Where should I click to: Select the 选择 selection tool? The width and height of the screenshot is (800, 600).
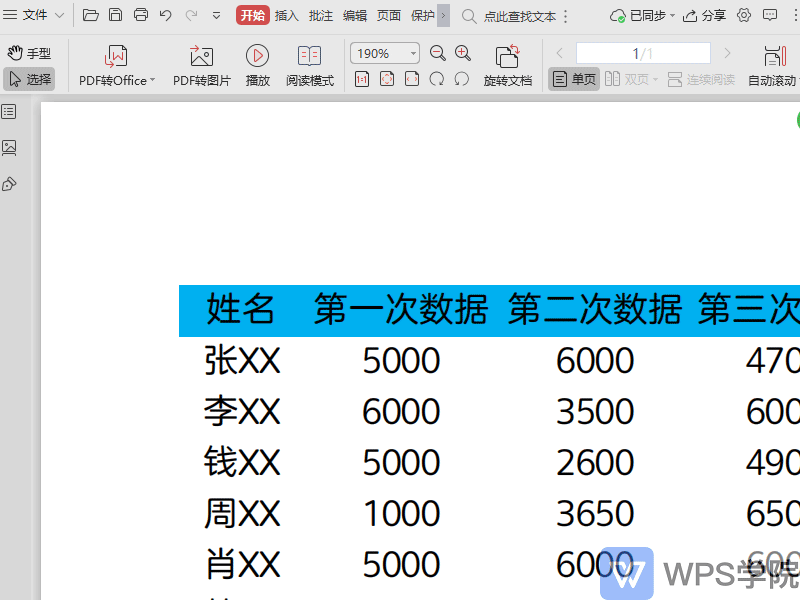[x=29, y=79]
